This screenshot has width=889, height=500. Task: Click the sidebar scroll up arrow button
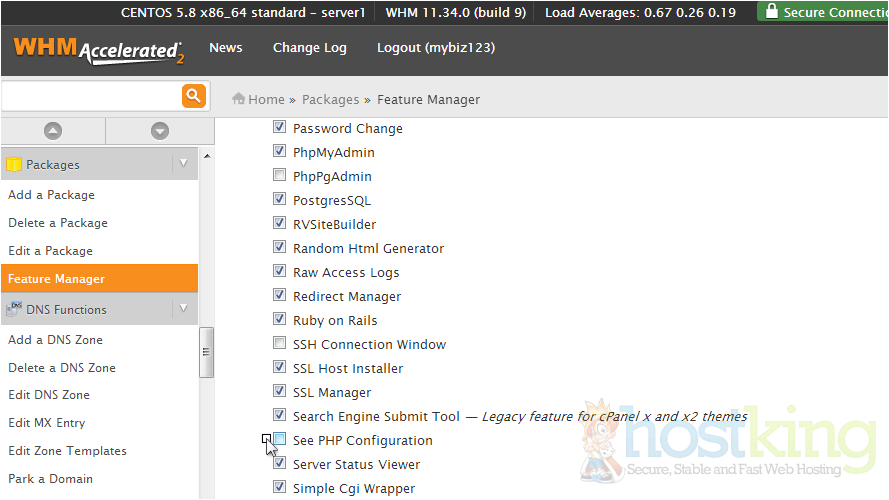(53, 131)
